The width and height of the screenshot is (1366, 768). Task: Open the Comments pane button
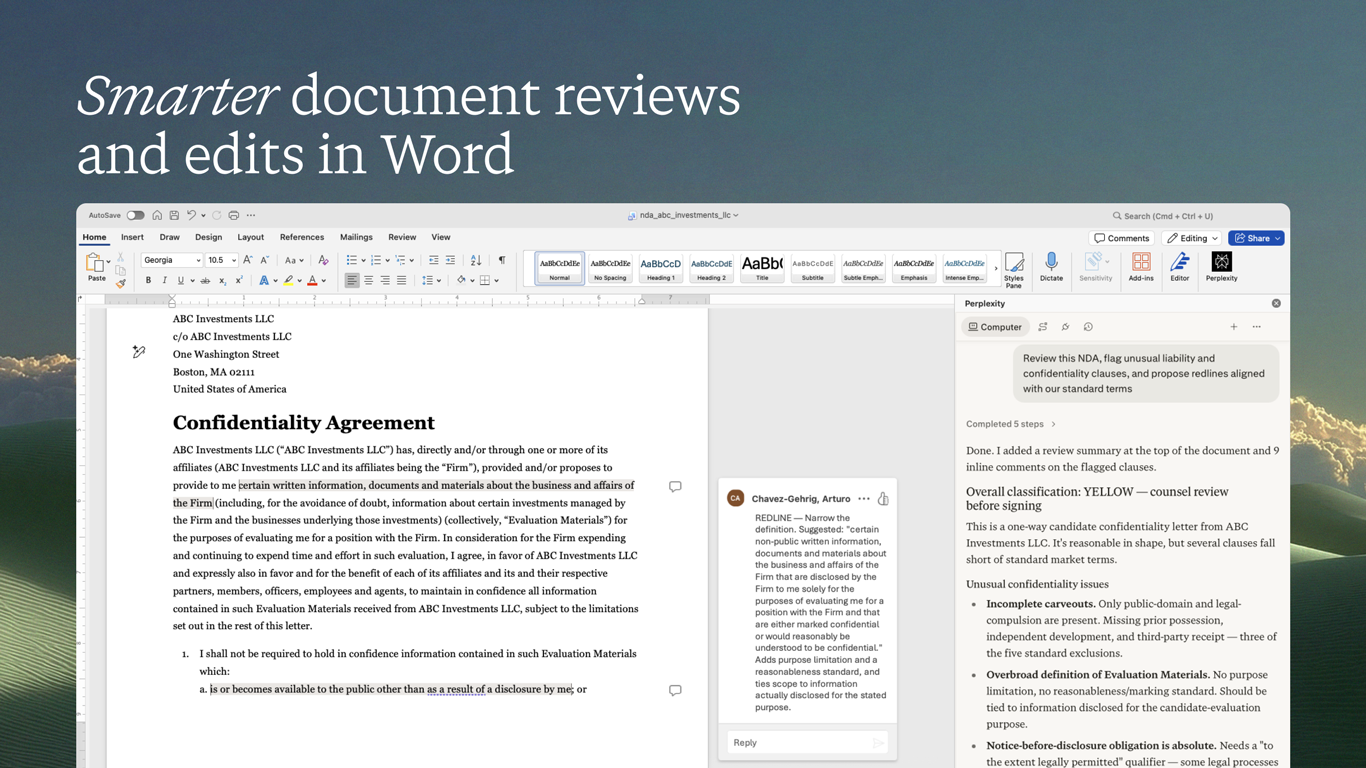click(1122, 238)
